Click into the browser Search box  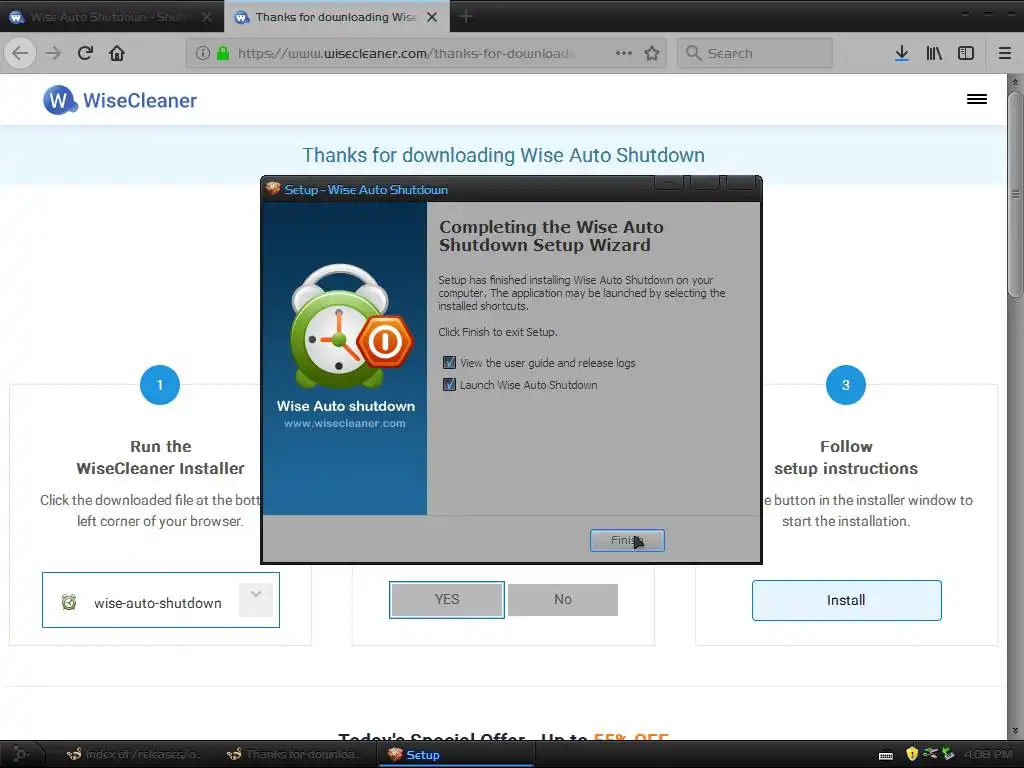(x=755, y=53)
